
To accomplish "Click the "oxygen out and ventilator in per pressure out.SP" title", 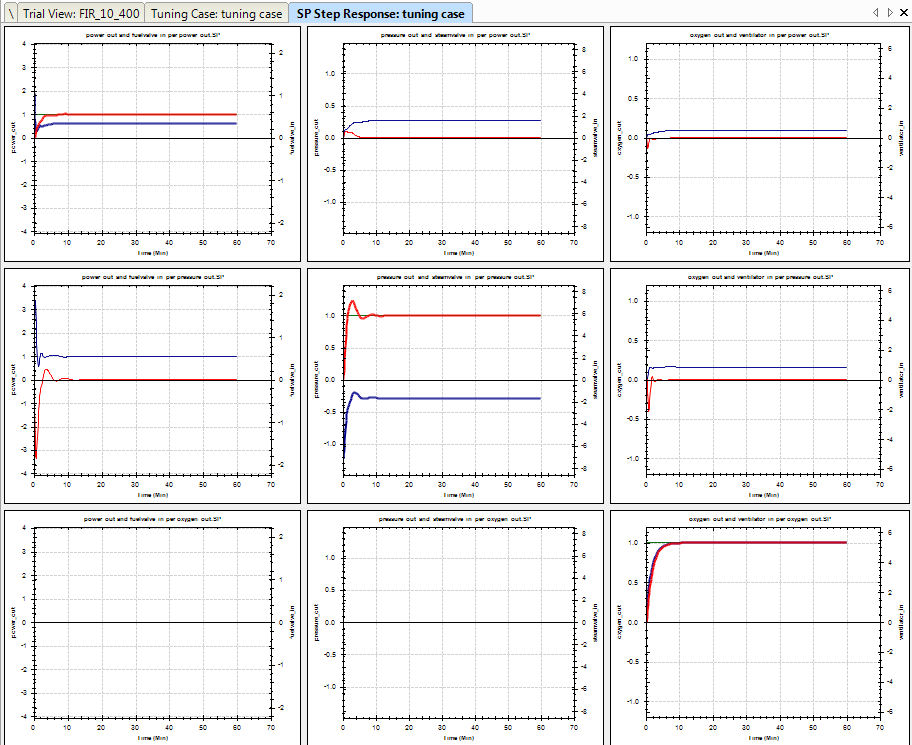I will click(763, 276).
